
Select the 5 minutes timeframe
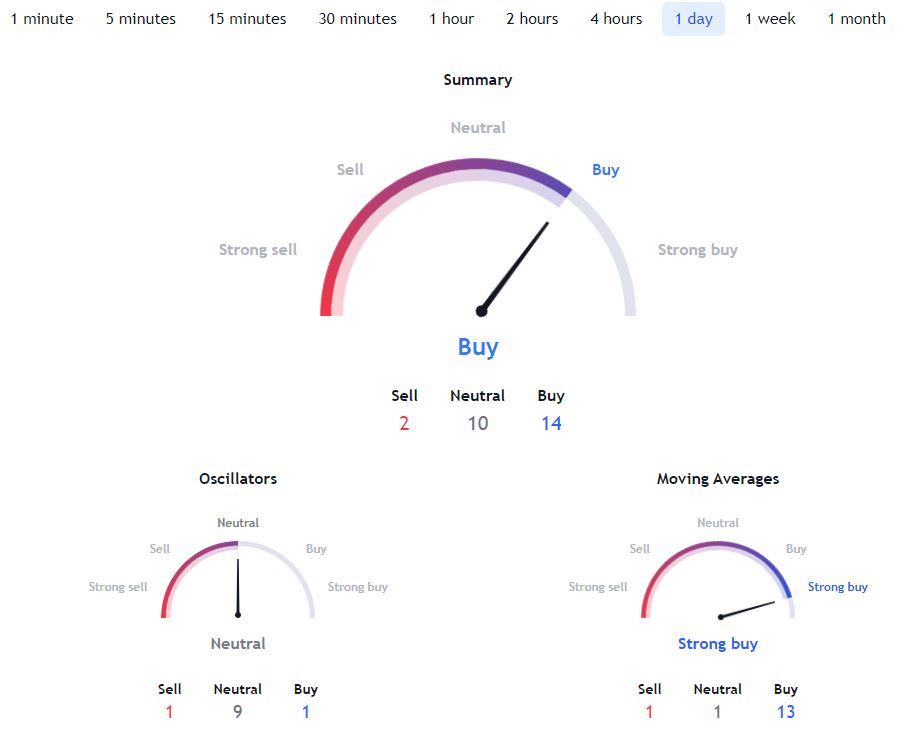click(140, 18)
